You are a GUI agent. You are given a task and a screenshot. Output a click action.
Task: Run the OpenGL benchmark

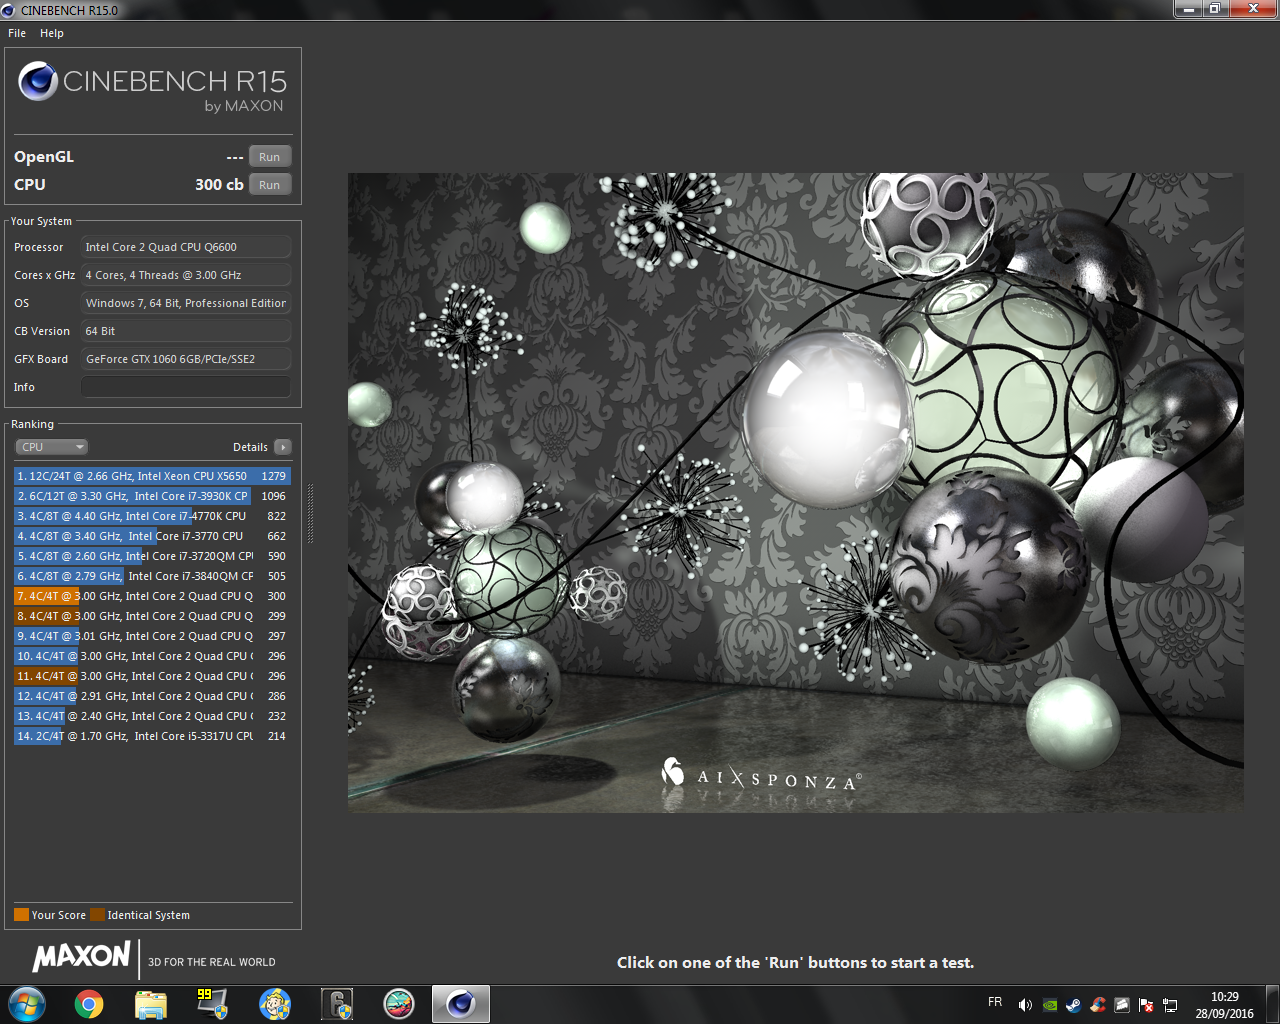click(x=270, y=157)
